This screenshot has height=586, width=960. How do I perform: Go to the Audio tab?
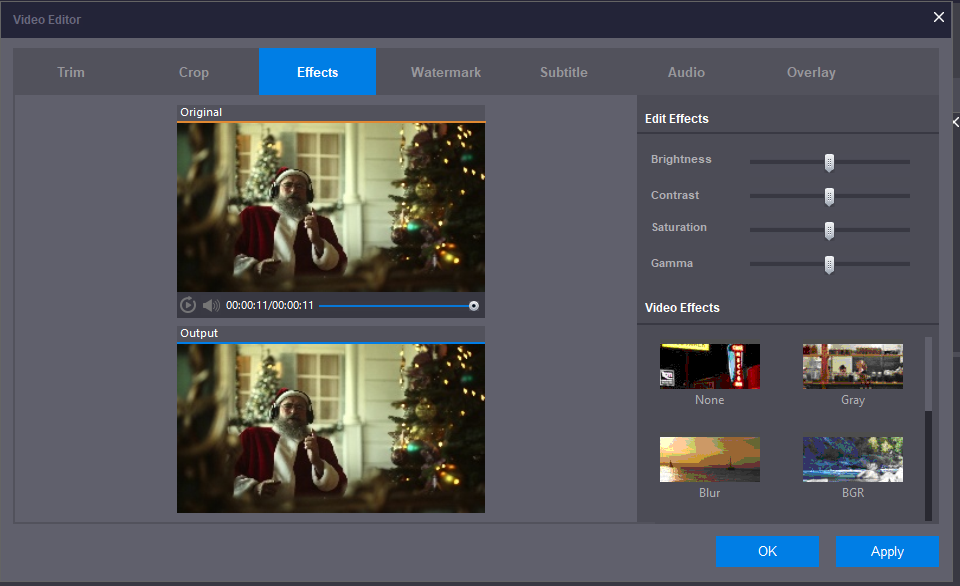pos(686,72)
